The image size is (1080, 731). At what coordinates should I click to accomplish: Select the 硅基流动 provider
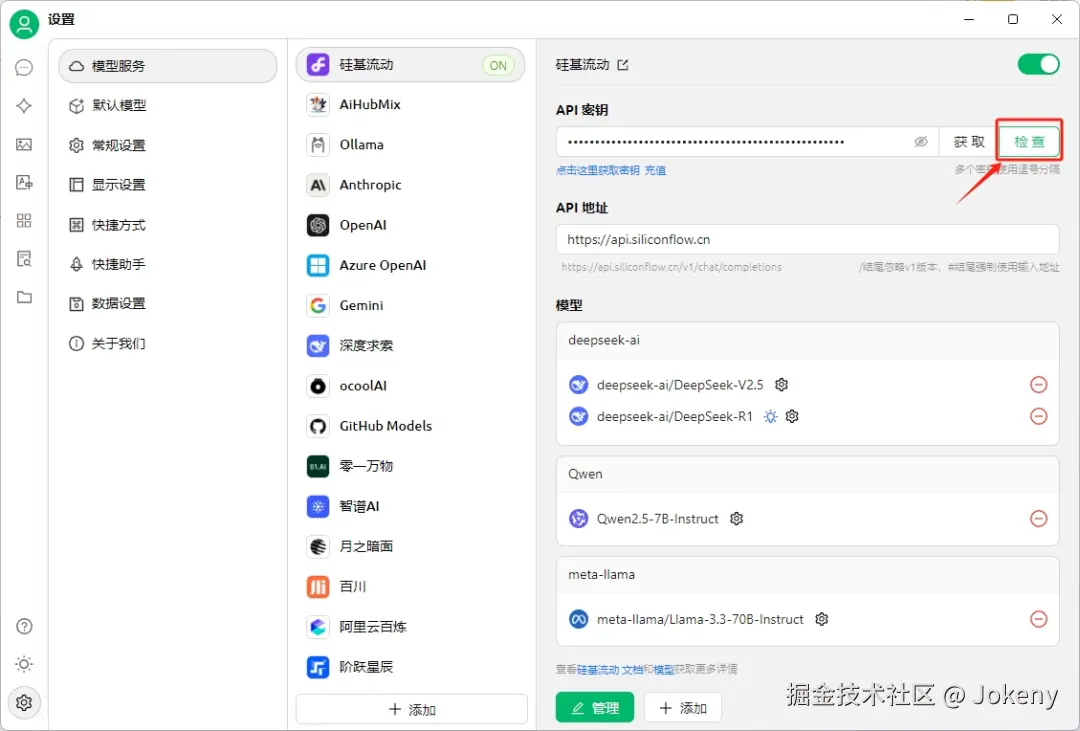pyautogui.click(x=411, y=65)
